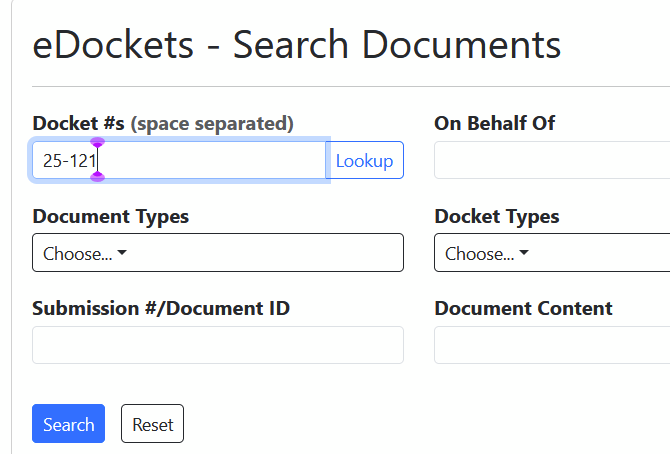The image size is (670, 454).
Task: Click the caret arrow in Document Types dropdown
Action: (122, 253)
